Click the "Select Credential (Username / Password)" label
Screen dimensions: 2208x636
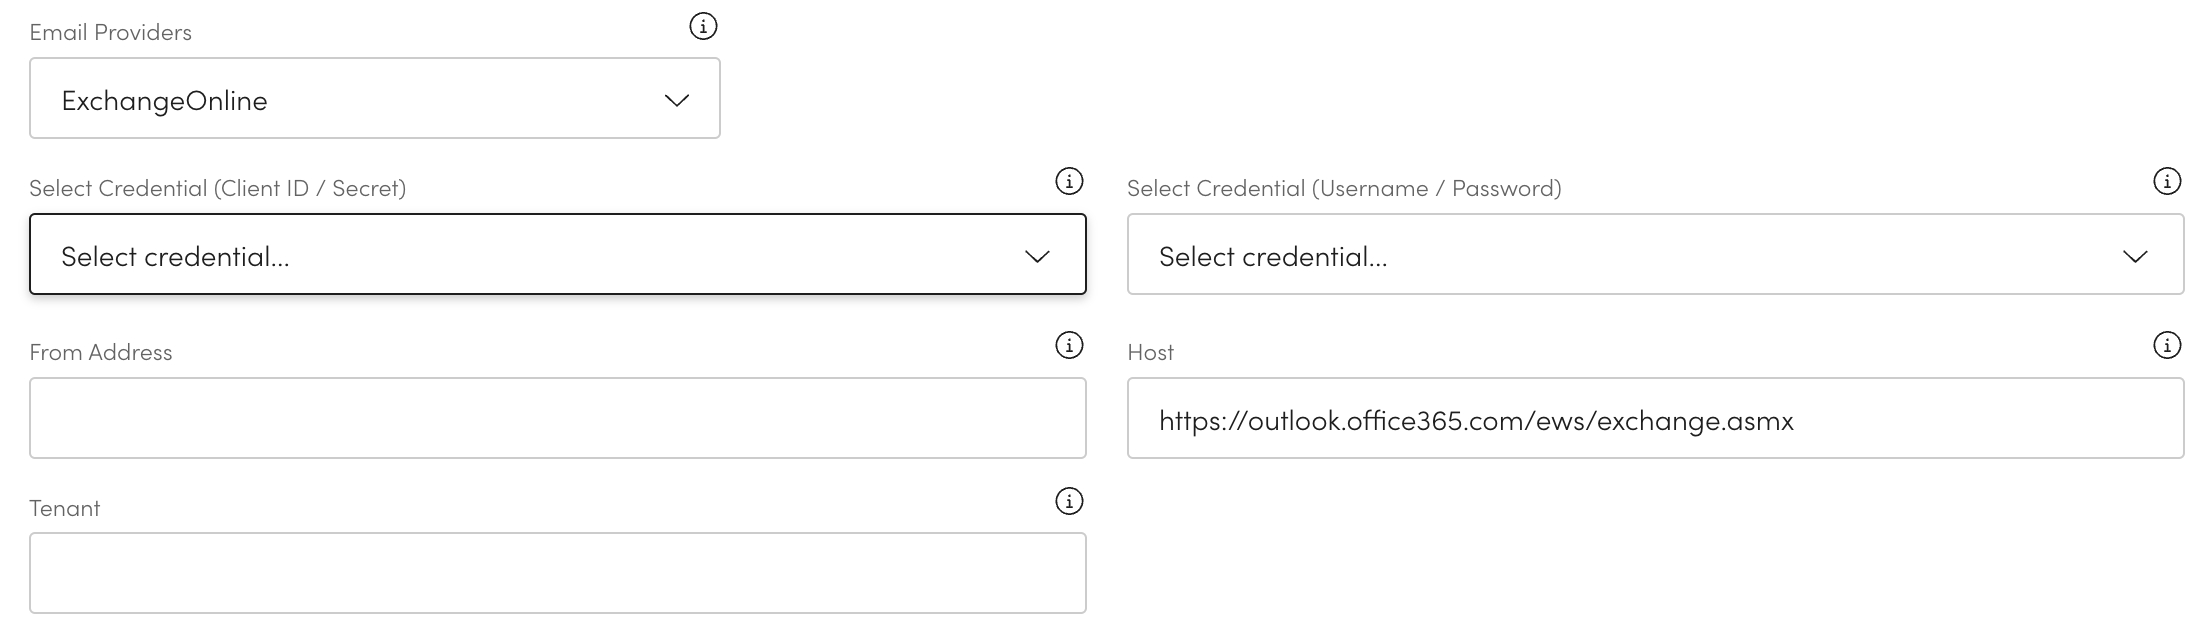(1343, 189)
